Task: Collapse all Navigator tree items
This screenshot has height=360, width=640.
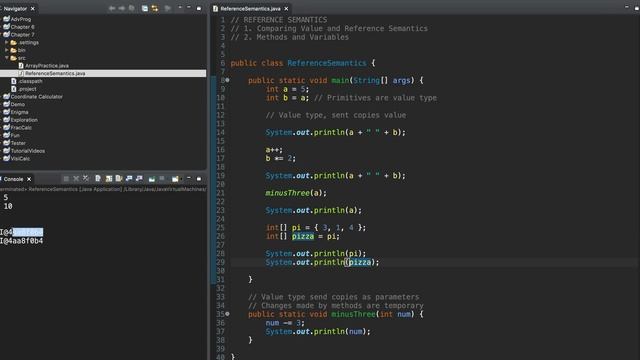Action: (144, 9)
